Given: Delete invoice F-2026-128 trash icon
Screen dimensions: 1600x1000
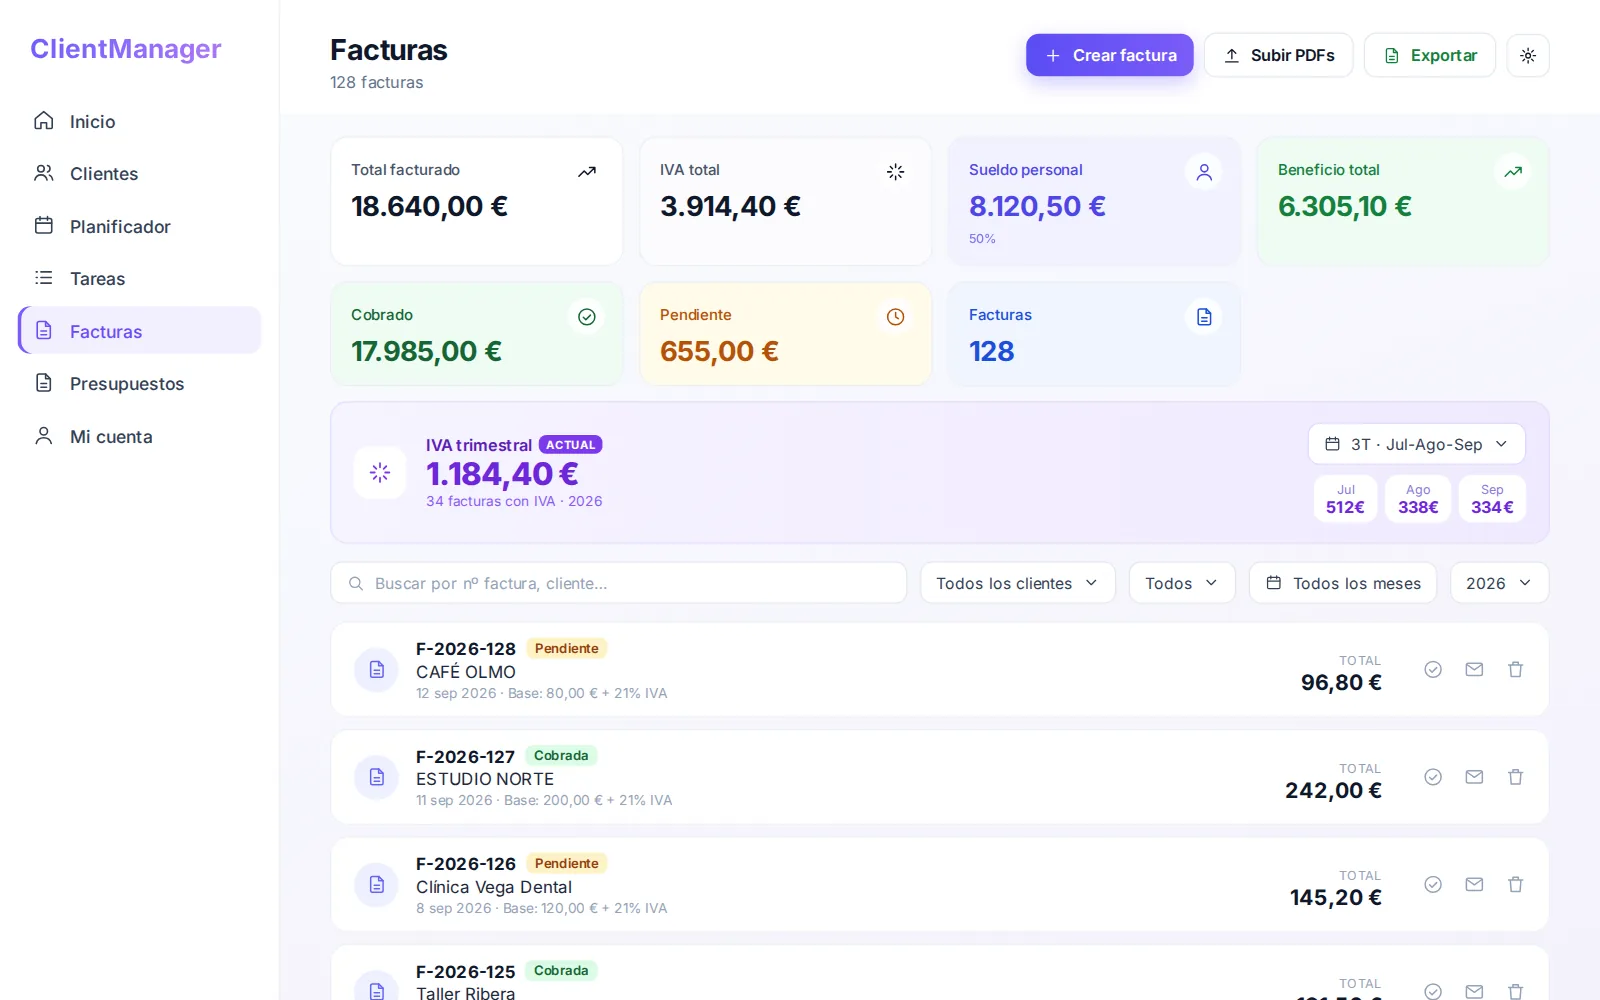Looking at the screenshot, I should click(1515, 669).
